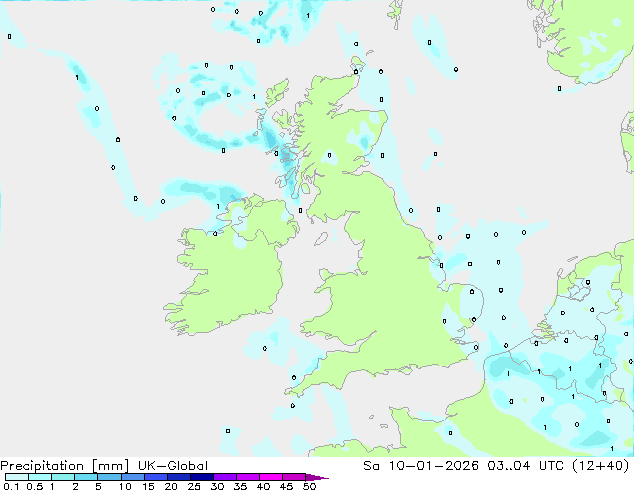
Task: Click the 35 mm legend color swatch
Action: (x=247, y=477)
